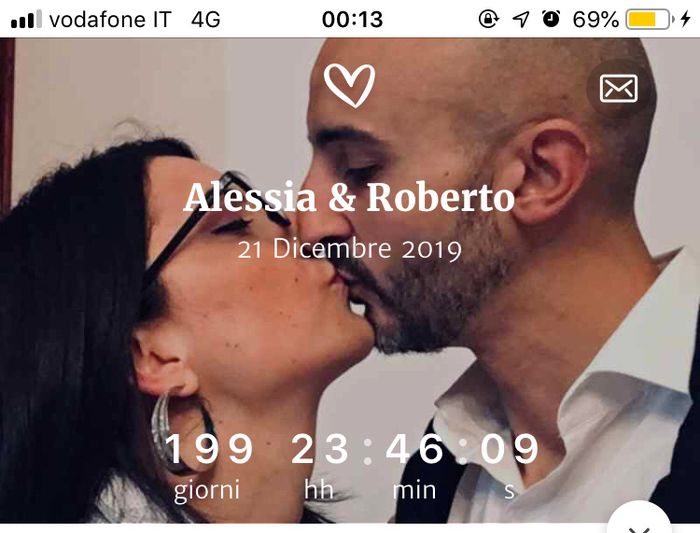Tap the date 21 Dicembre 2019

click(x=349, y=249)
